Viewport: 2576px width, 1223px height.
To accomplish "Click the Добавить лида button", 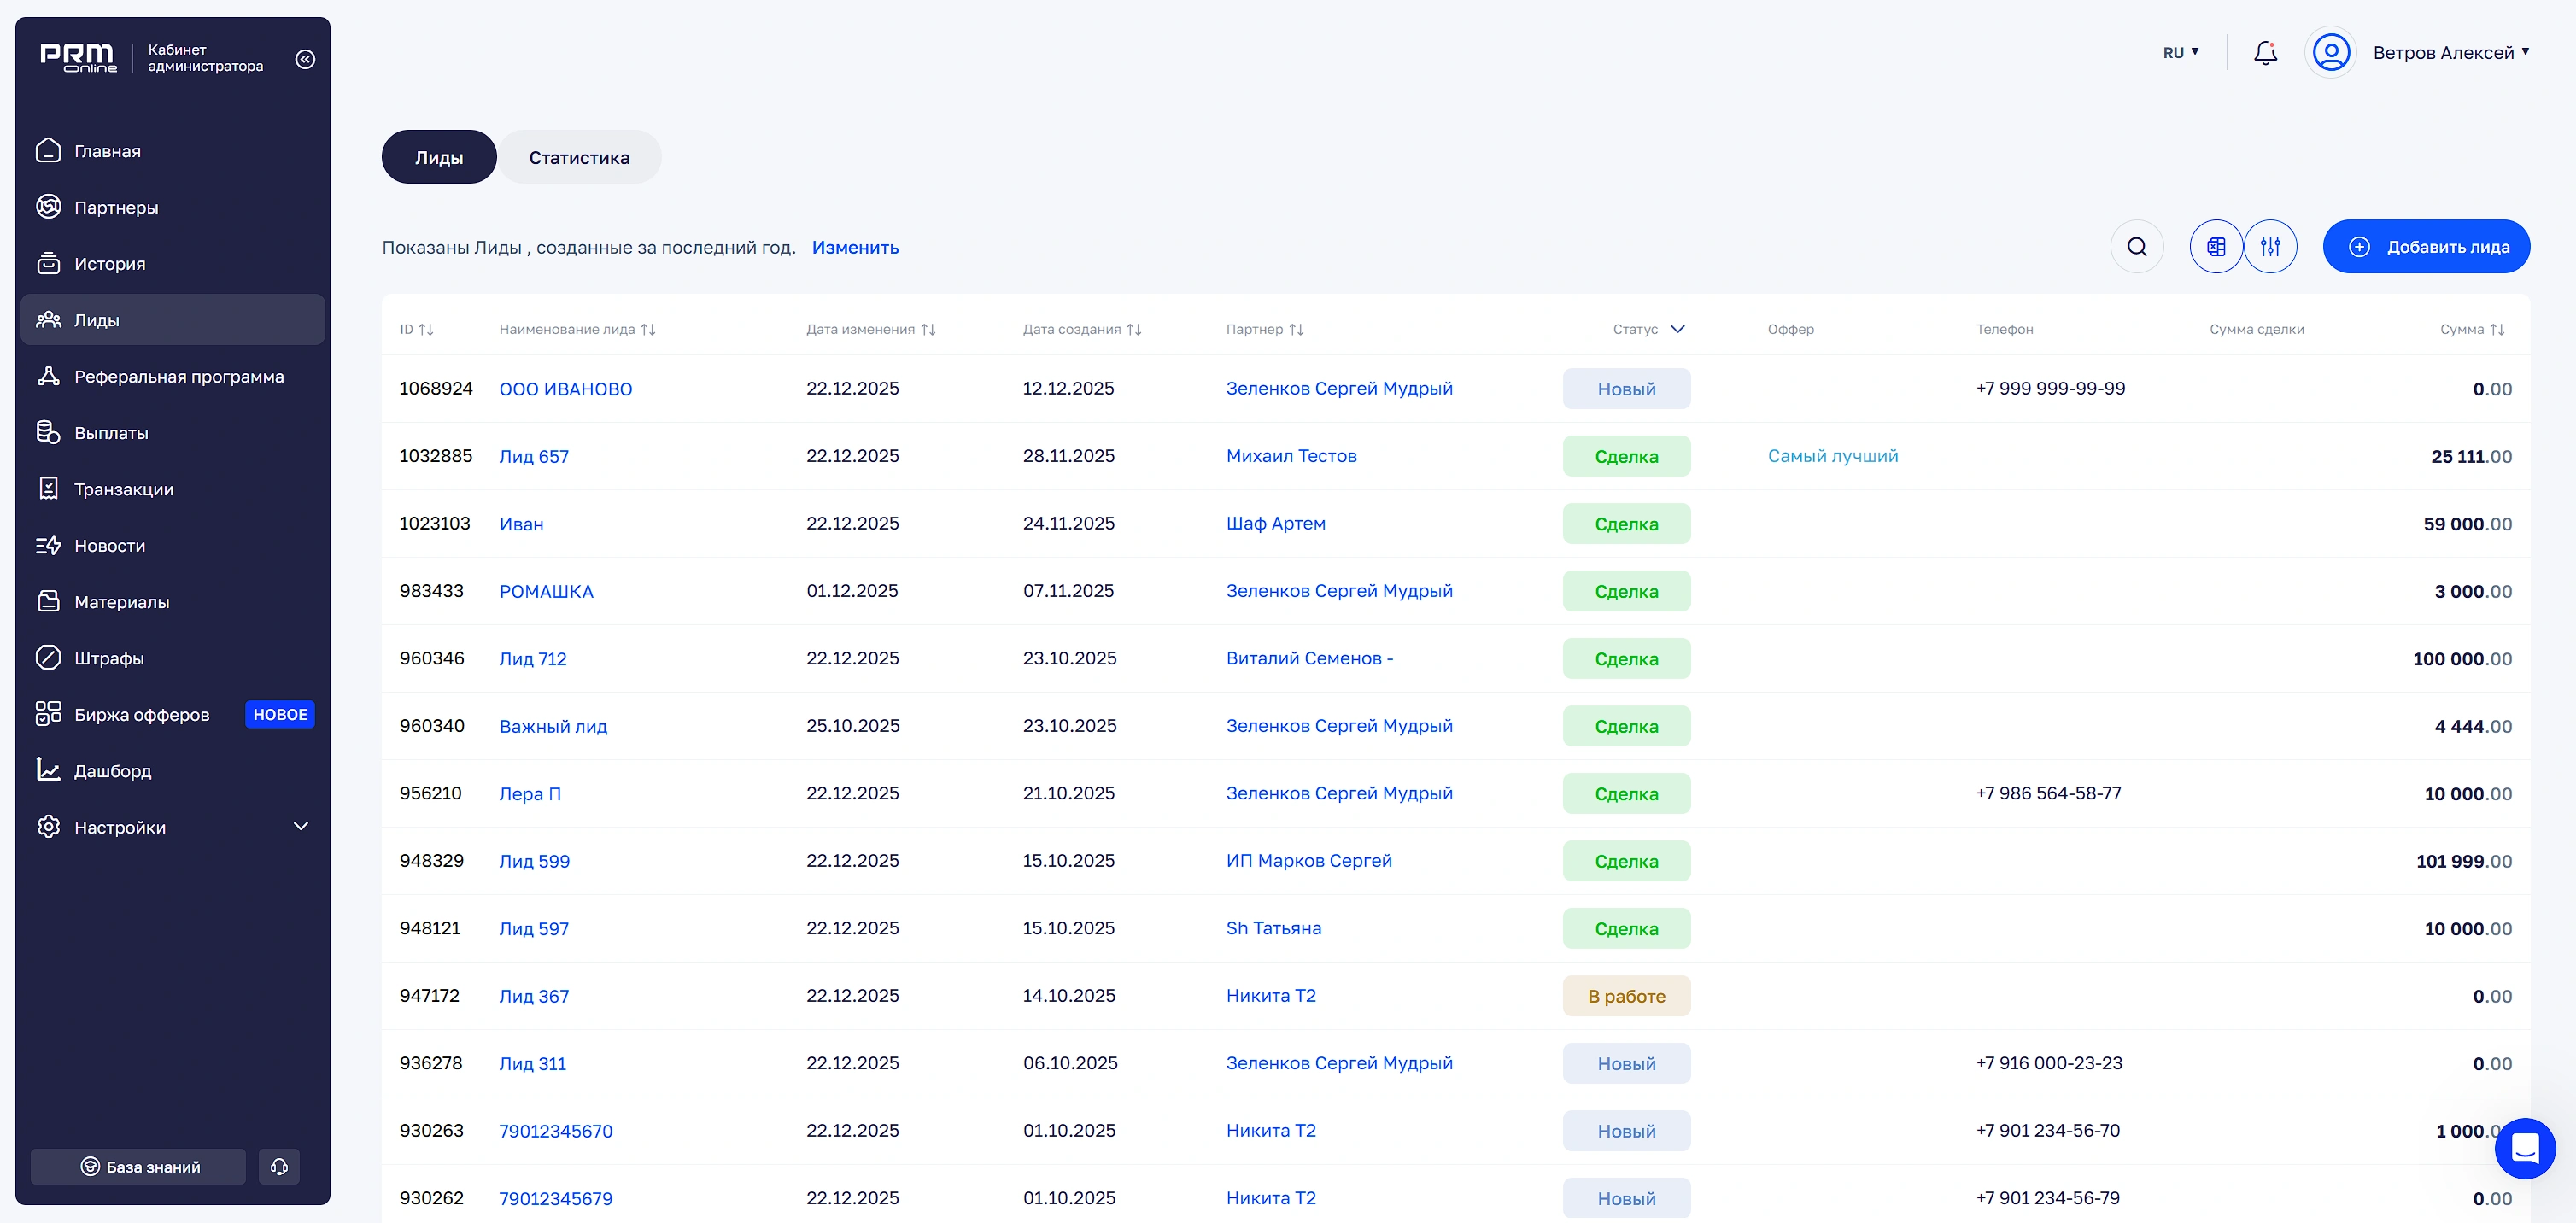I will tap(2426, 247).
